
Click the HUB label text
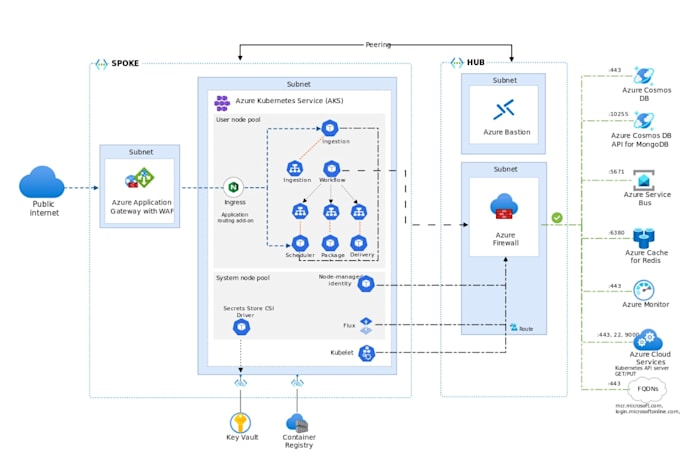(x=476, y=62)
